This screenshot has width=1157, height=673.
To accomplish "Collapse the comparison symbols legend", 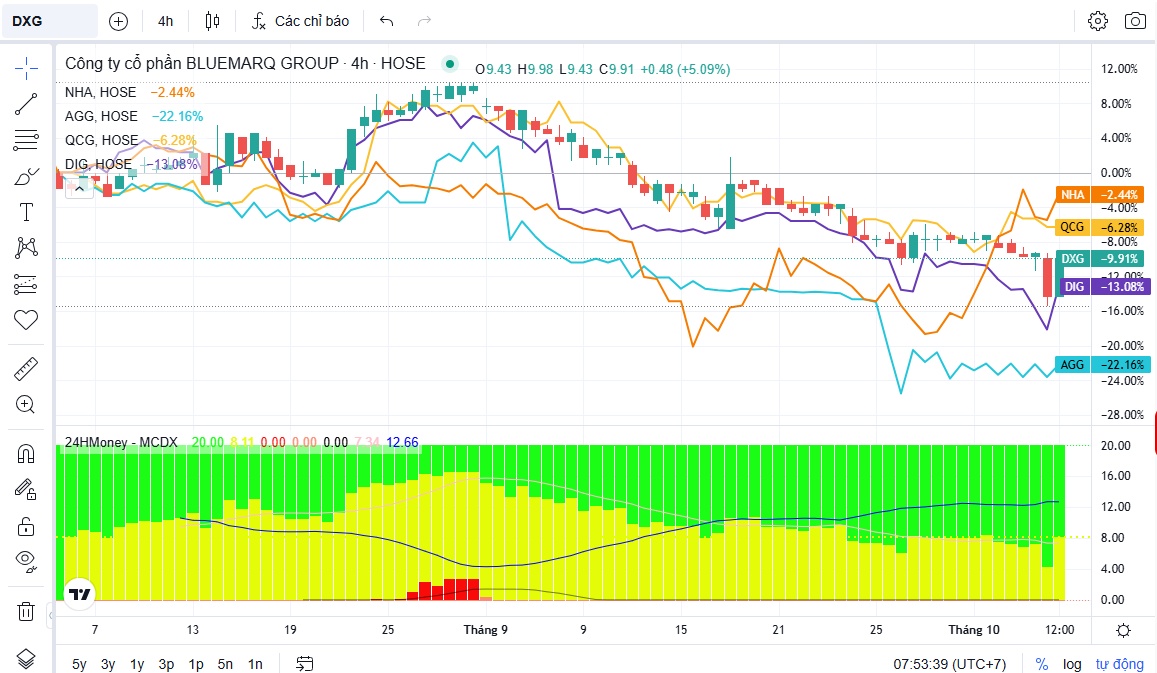I will coord(79,190).
